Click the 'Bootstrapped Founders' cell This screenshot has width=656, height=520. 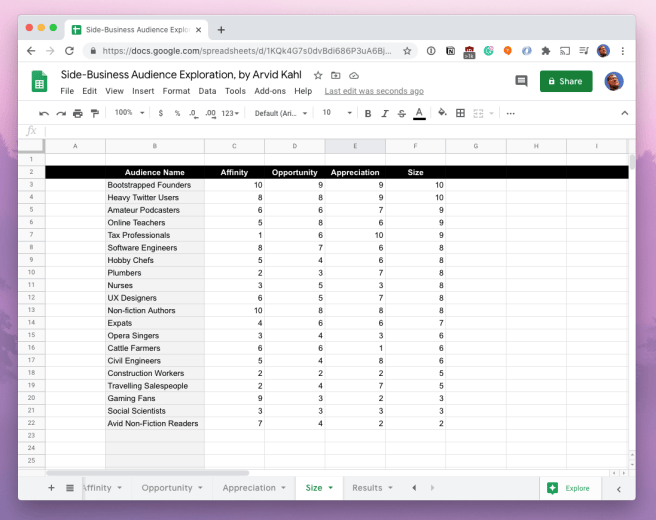pos(155,185)
